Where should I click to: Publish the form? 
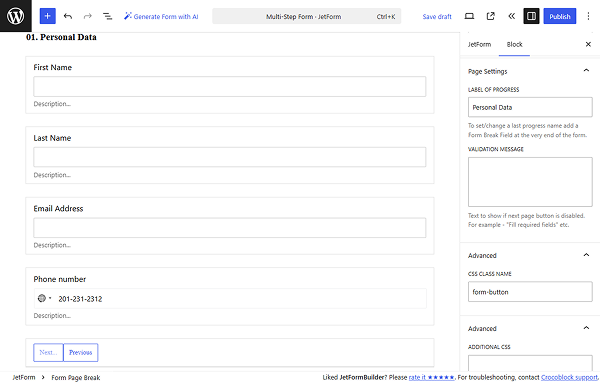559,16
